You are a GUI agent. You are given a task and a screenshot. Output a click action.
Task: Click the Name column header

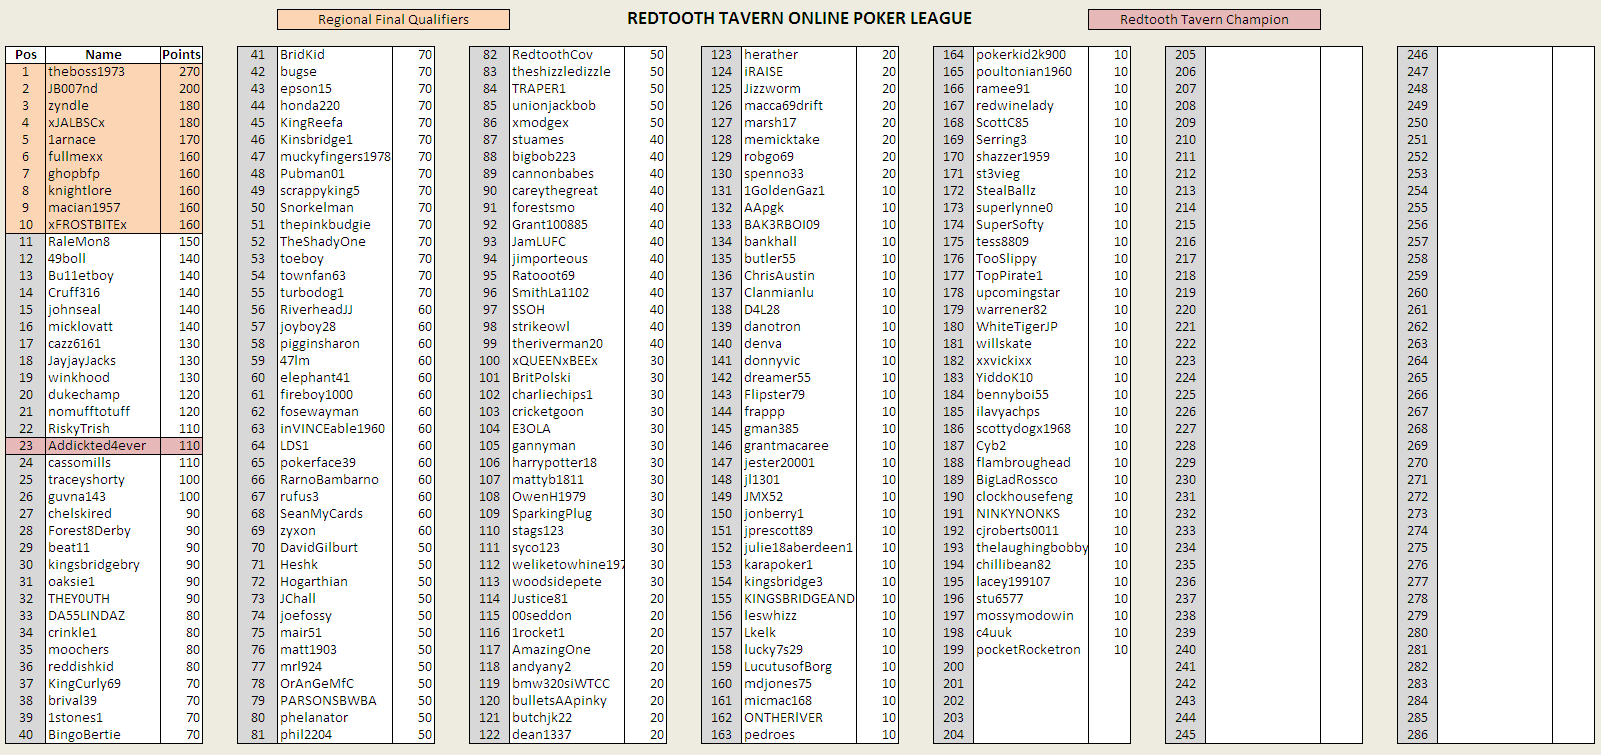(x=103, y=55)
